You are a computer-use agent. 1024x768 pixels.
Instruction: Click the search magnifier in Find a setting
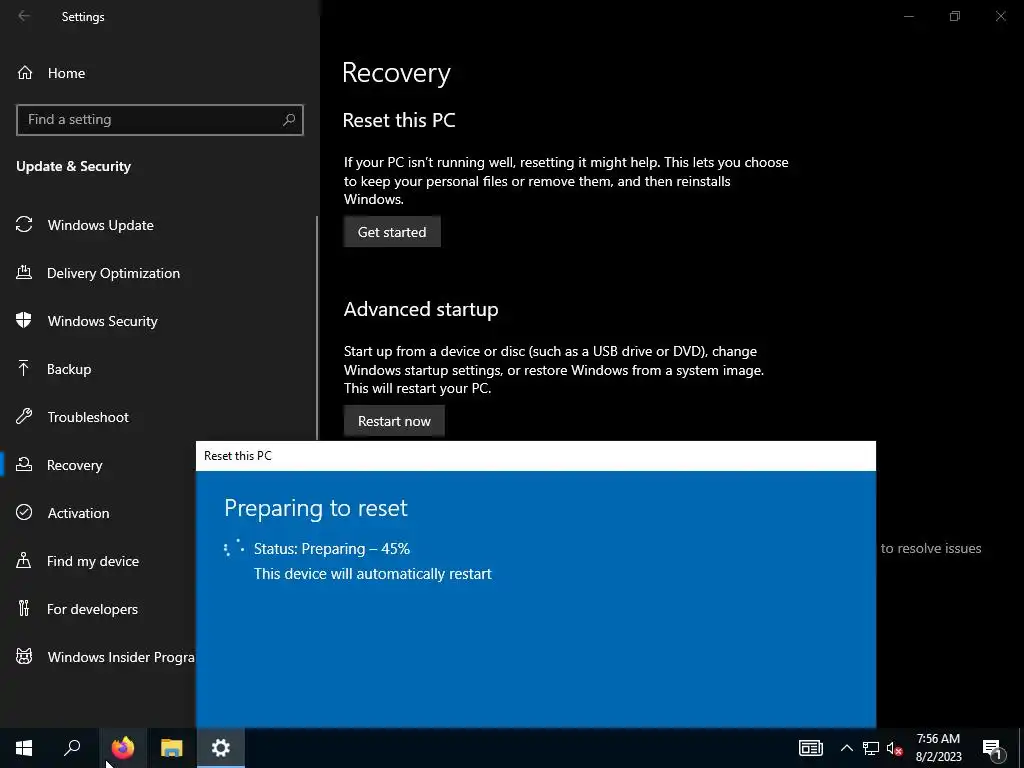[x=289, y=120]
